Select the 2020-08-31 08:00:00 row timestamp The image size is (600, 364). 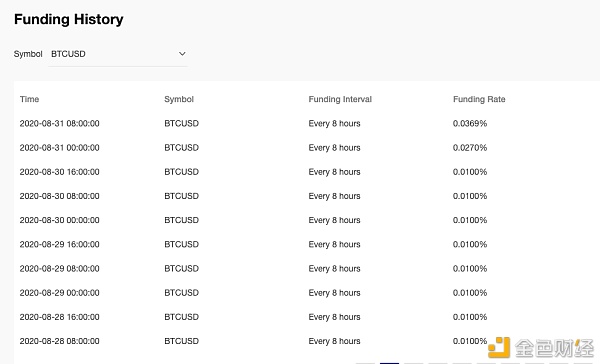(x=59, y=124)
